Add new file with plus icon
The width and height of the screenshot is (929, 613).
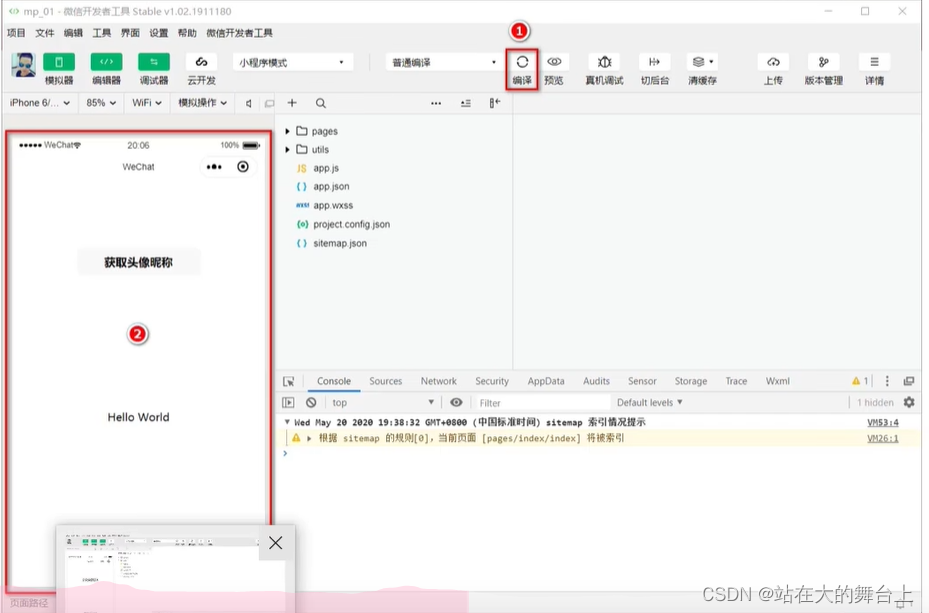[x=291, y=103]
